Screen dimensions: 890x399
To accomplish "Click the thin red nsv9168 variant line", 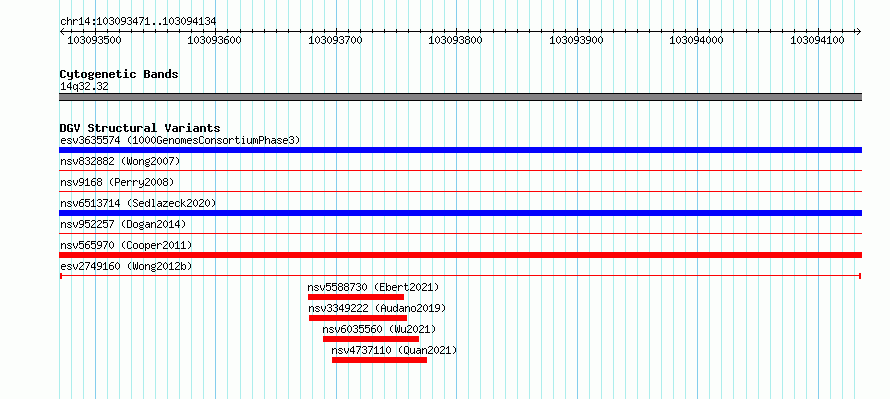I will tap(460, 191).
